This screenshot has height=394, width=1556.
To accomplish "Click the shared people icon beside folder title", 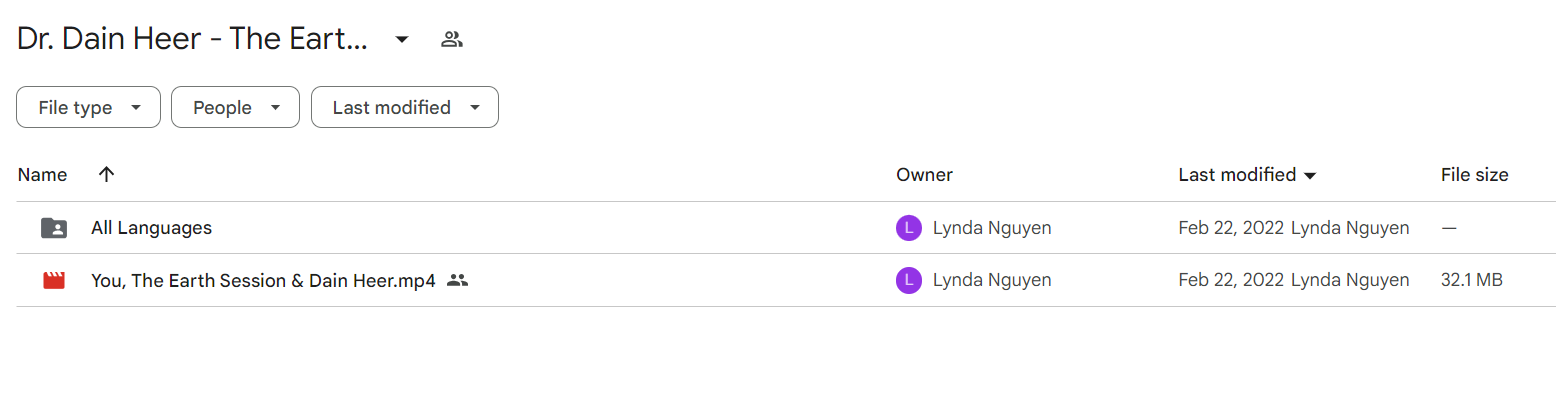I will pyautogui.click(x=452, y=40).
